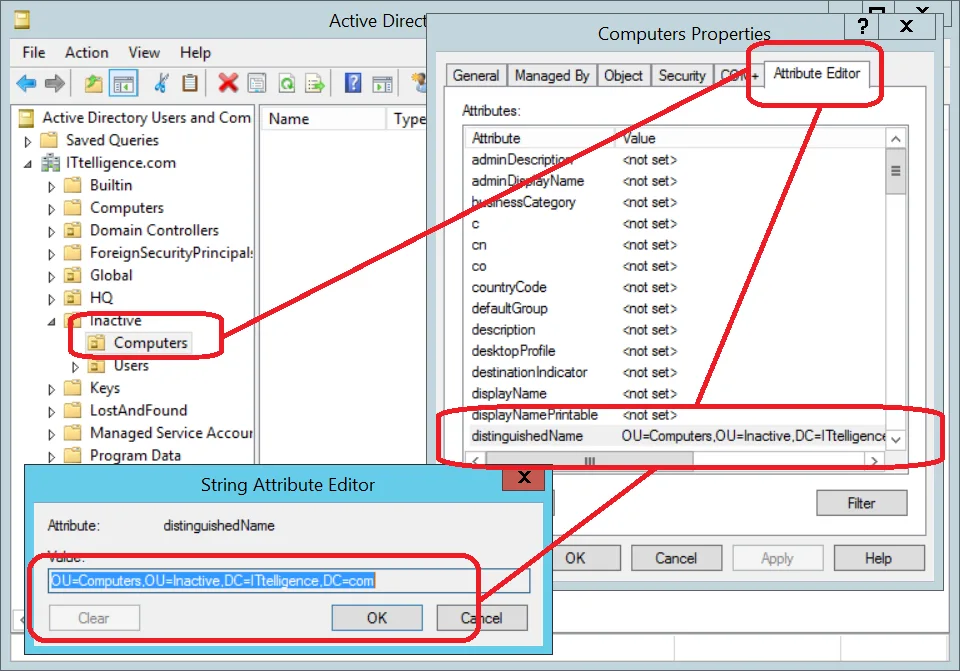The image size is (960, 671).
Task: Click the HQ OU folder icon
Action: coord(73,298)
